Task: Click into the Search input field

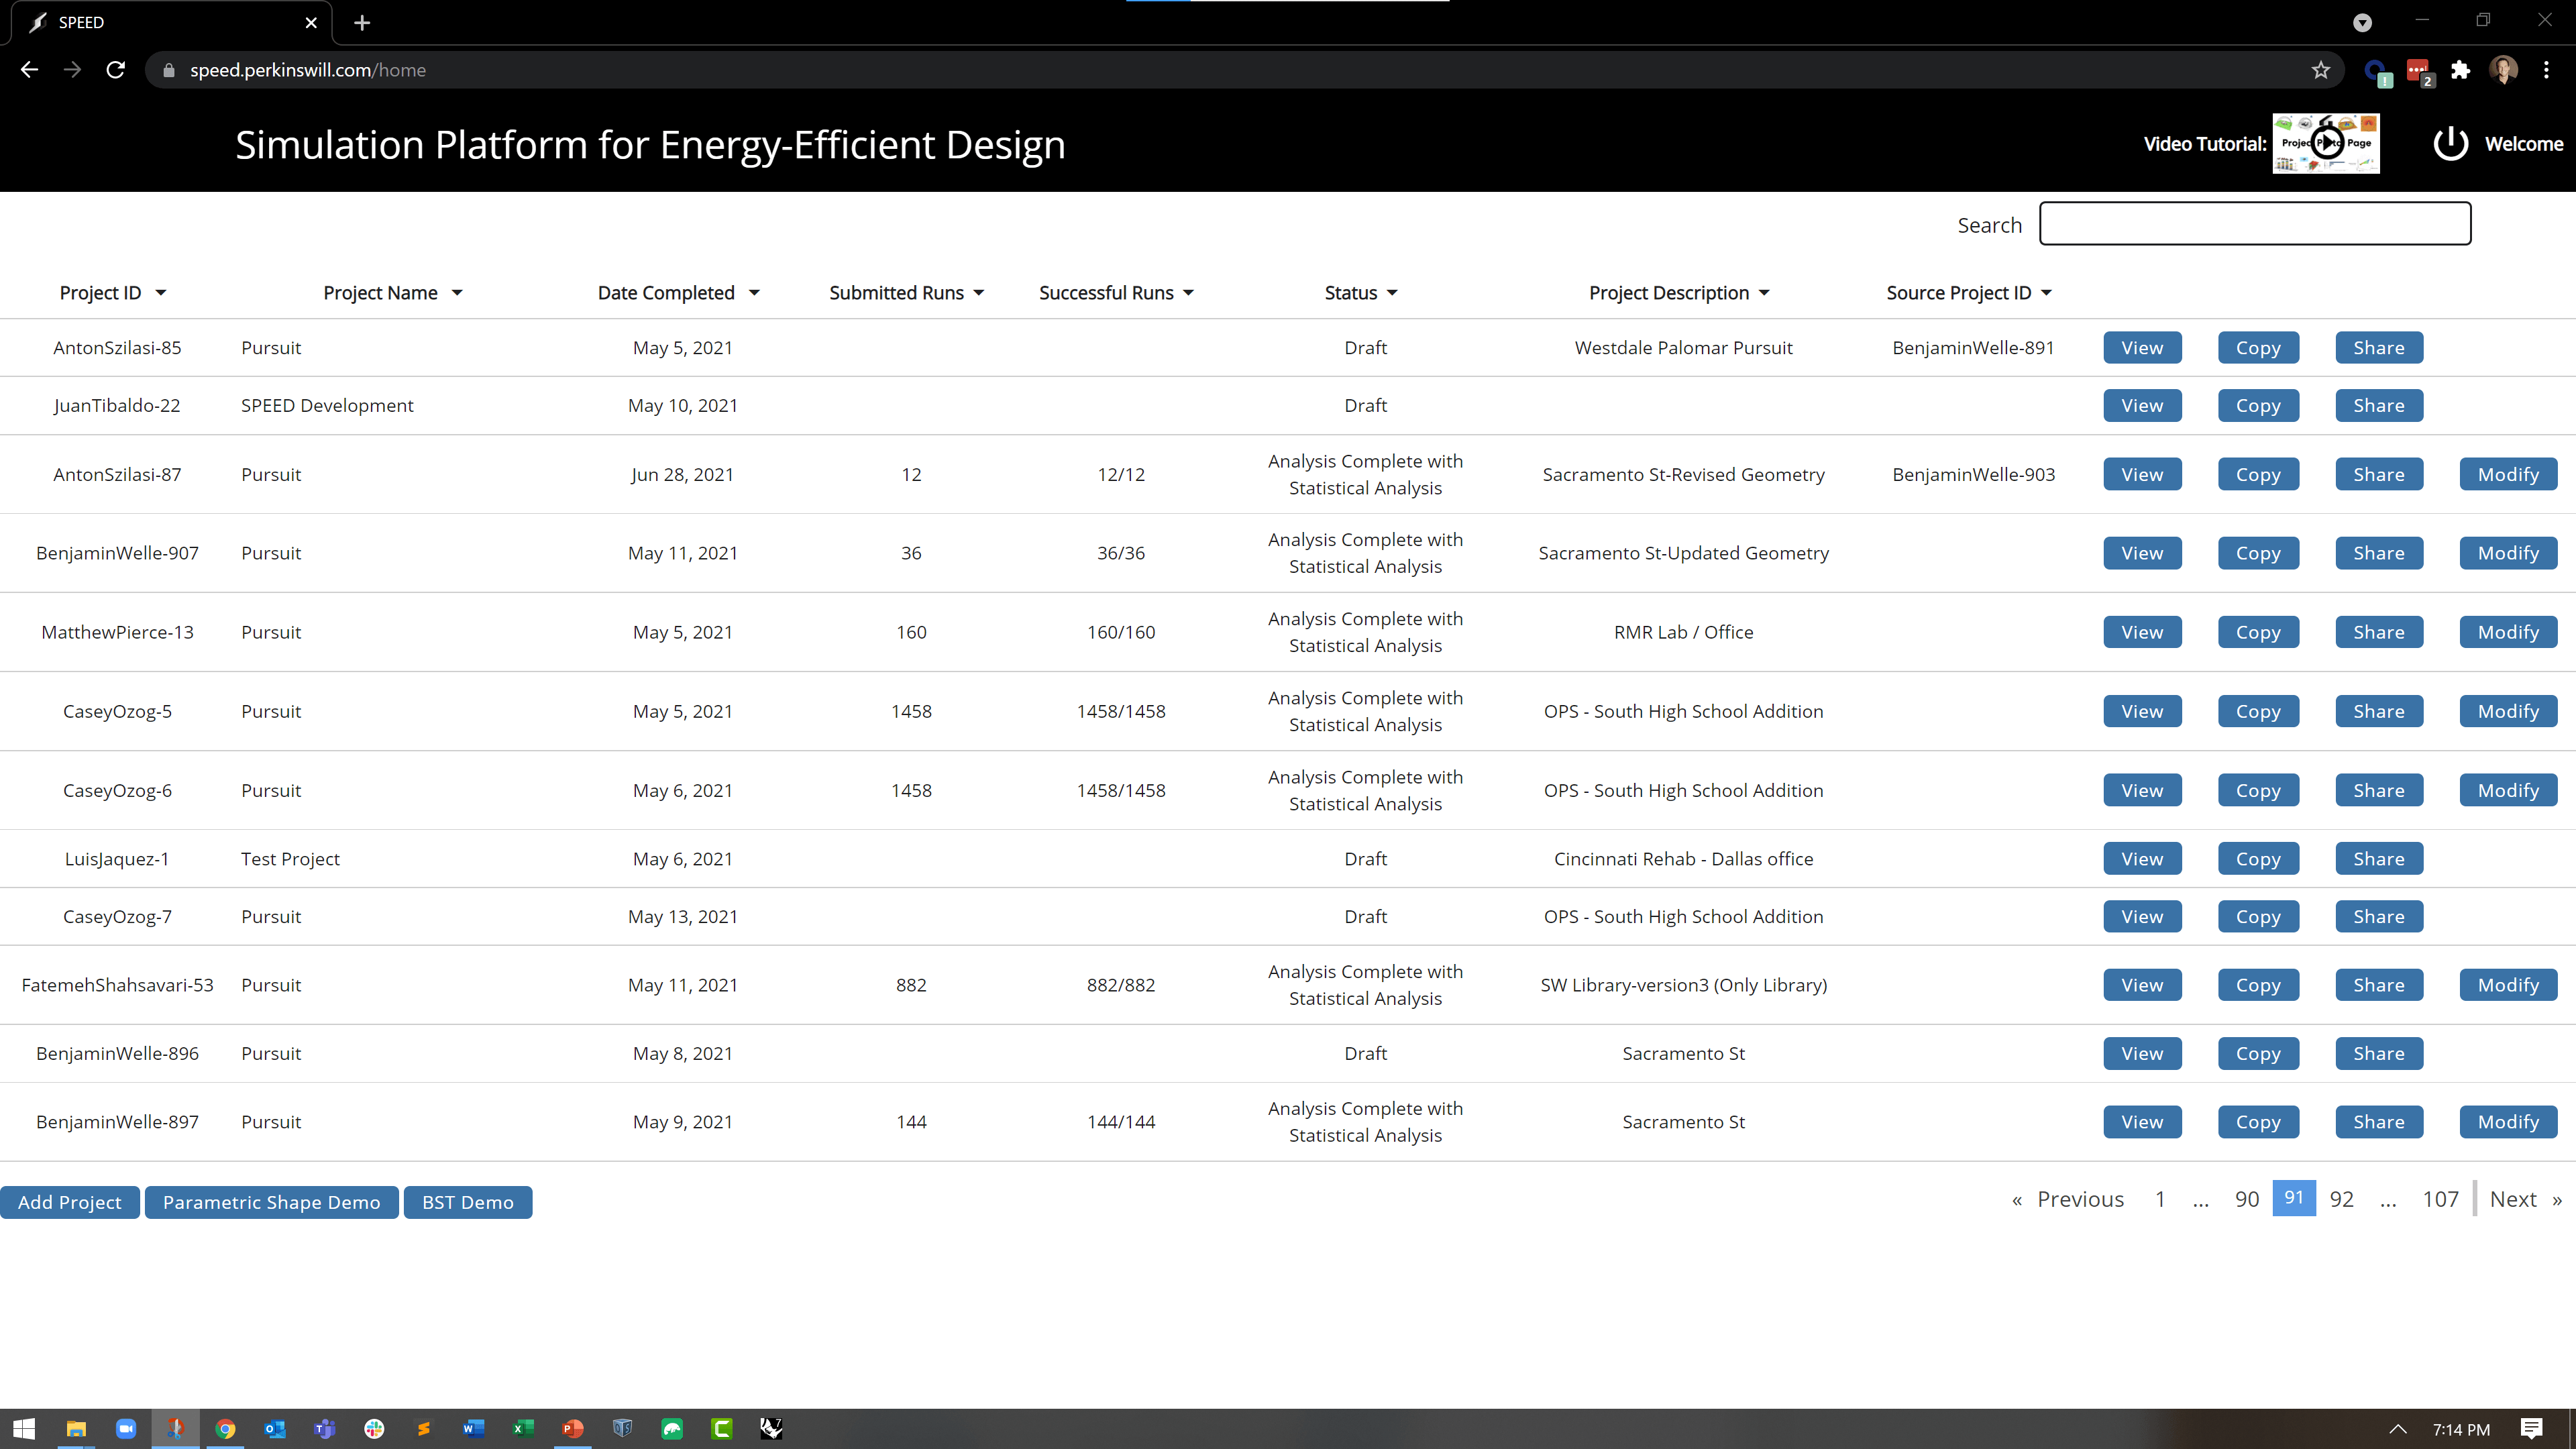Action: [2254, 224]
